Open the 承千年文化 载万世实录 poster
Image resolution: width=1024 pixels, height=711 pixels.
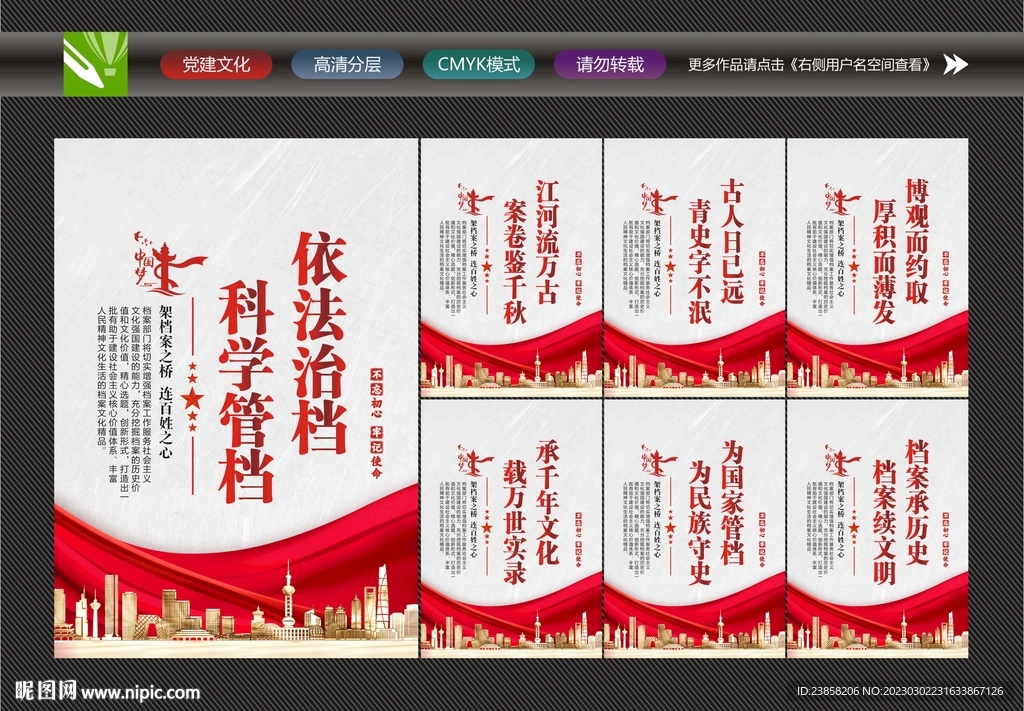511,528
